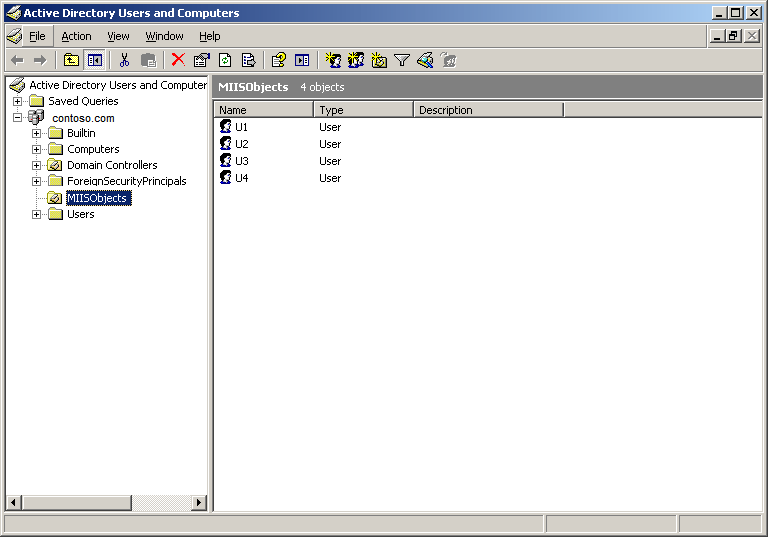Create a new user toolbar icon
The image size is (768, 537).
pos(334,60)
